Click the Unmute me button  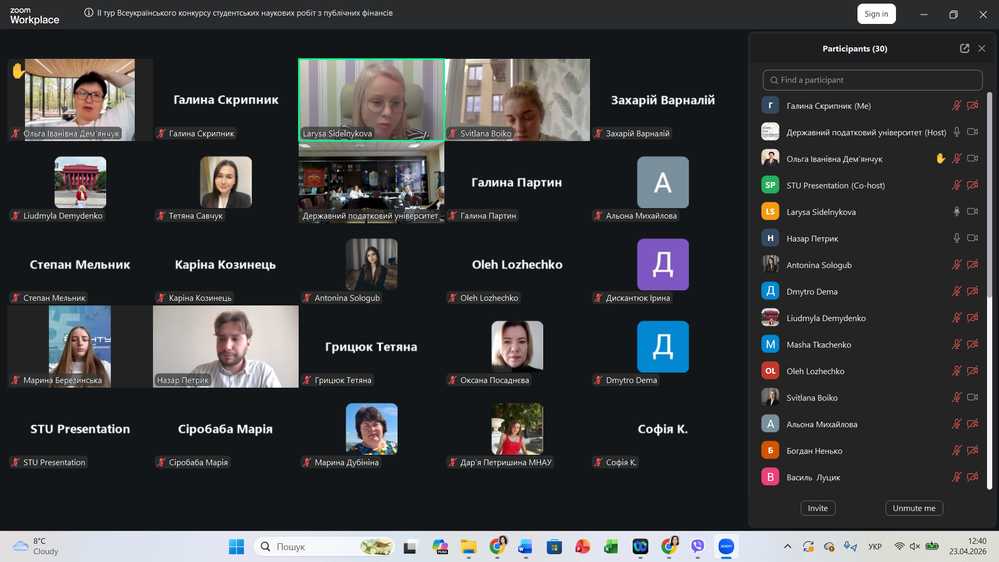[x=913, y=508]
